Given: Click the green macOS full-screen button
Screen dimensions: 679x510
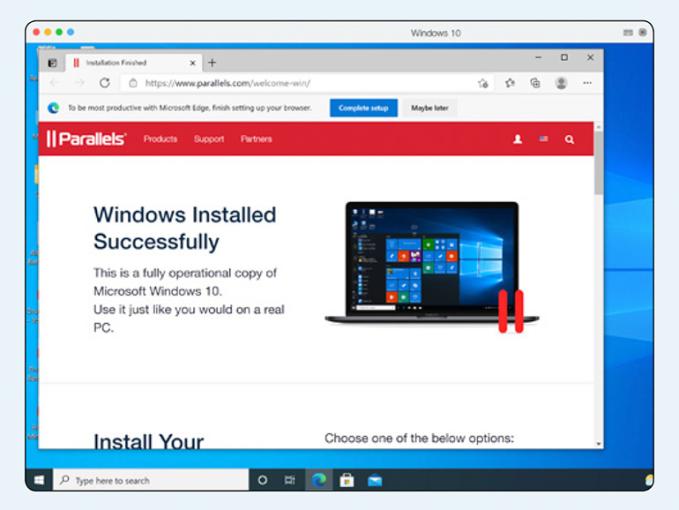Looking at the screenshot, I should point(59,32).
